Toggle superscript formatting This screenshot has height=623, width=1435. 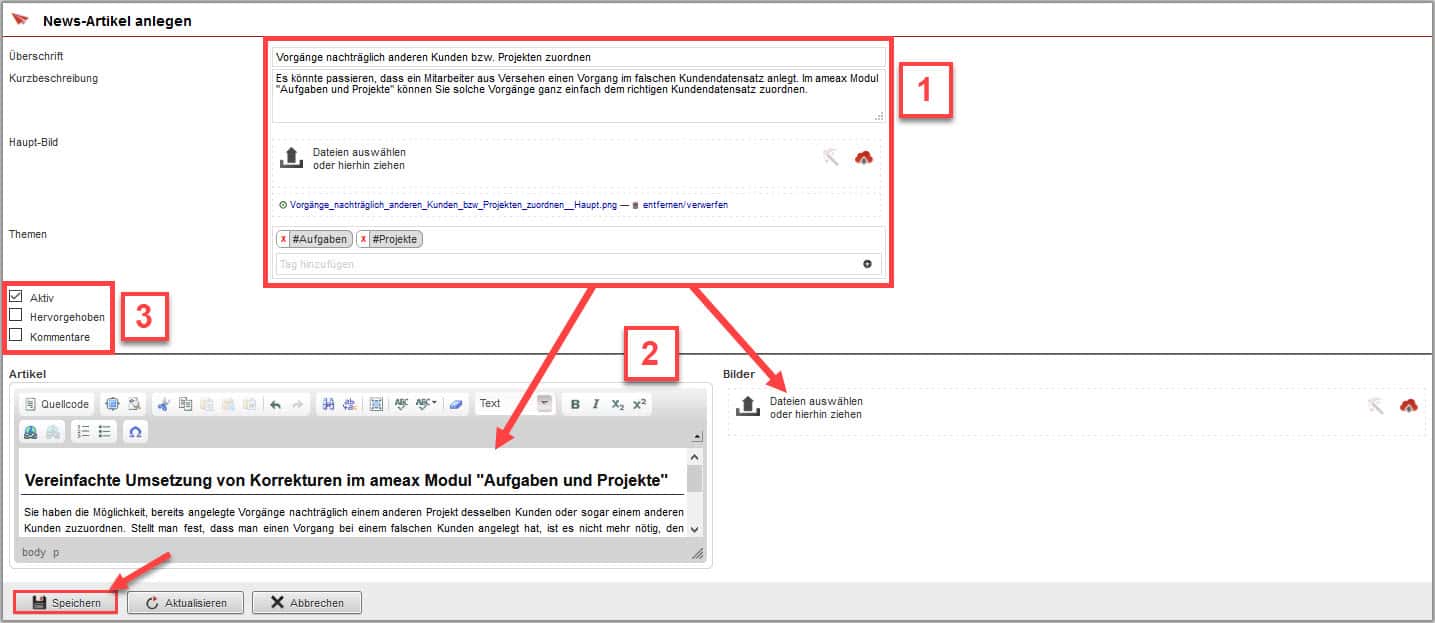pos(640,404)
